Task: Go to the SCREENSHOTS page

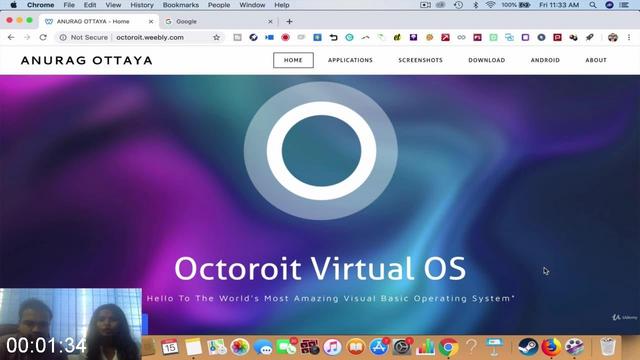Action: tap(420, 60)
